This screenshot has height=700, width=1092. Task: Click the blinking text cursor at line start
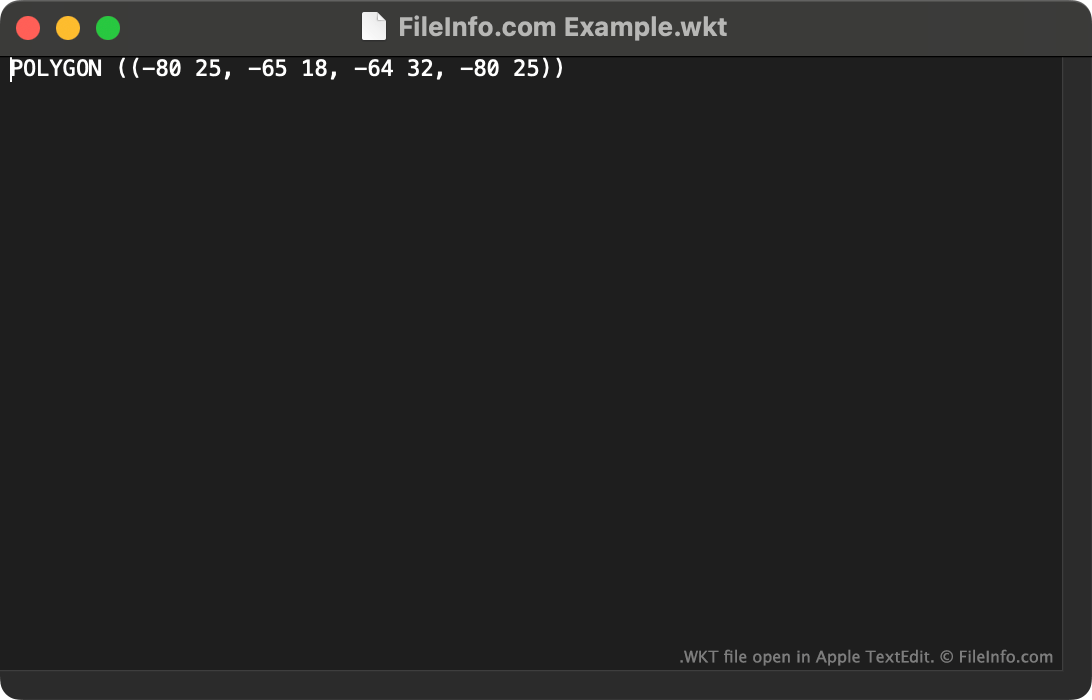[10, 68]
